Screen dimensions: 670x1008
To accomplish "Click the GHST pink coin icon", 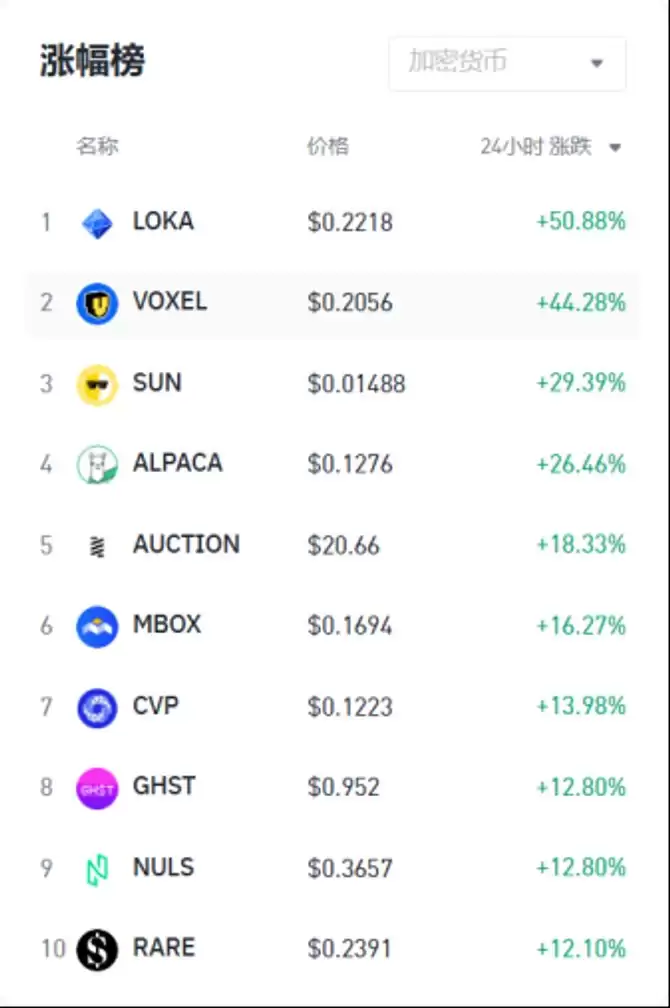I will [x=97, y=788].
